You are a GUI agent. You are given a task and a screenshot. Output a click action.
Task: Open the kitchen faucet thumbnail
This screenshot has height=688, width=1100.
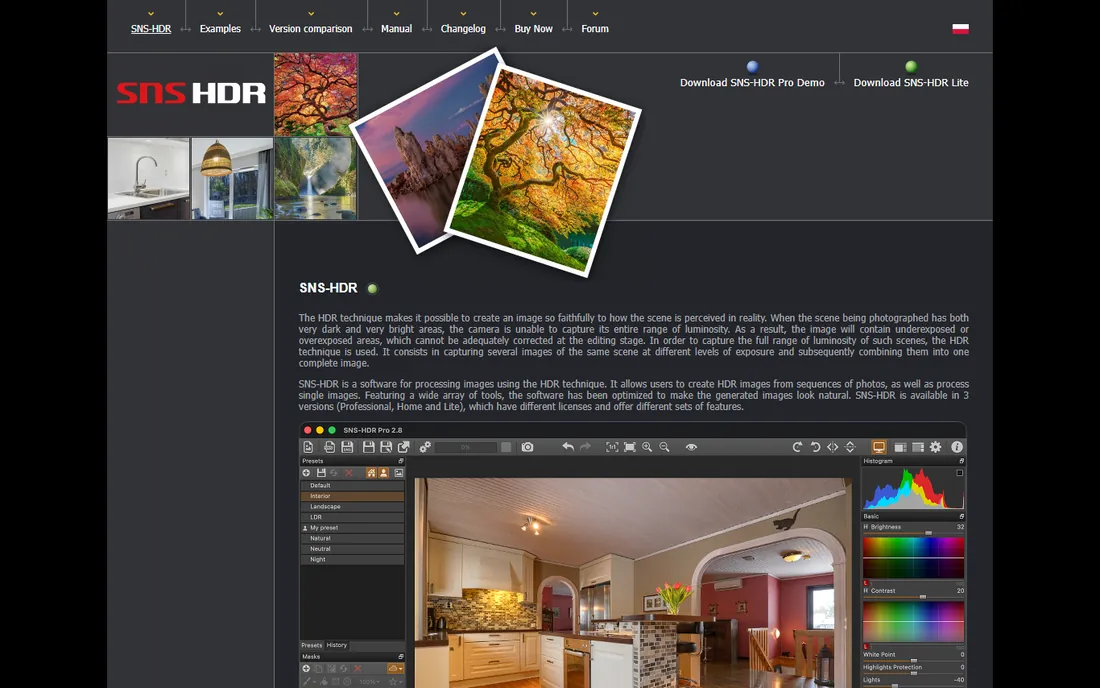pyautogui.click(x=149, y=178)
